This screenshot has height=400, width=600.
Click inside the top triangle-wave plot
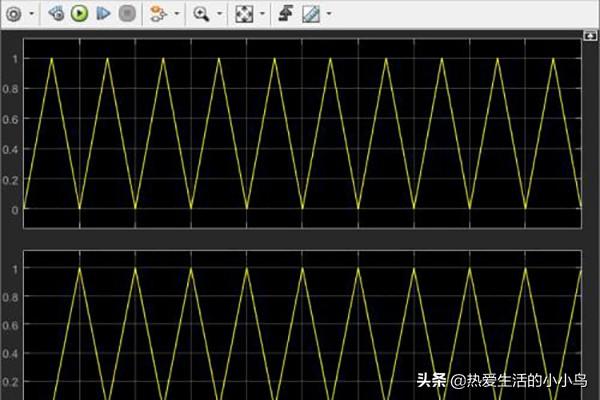(x=300, y=130)
